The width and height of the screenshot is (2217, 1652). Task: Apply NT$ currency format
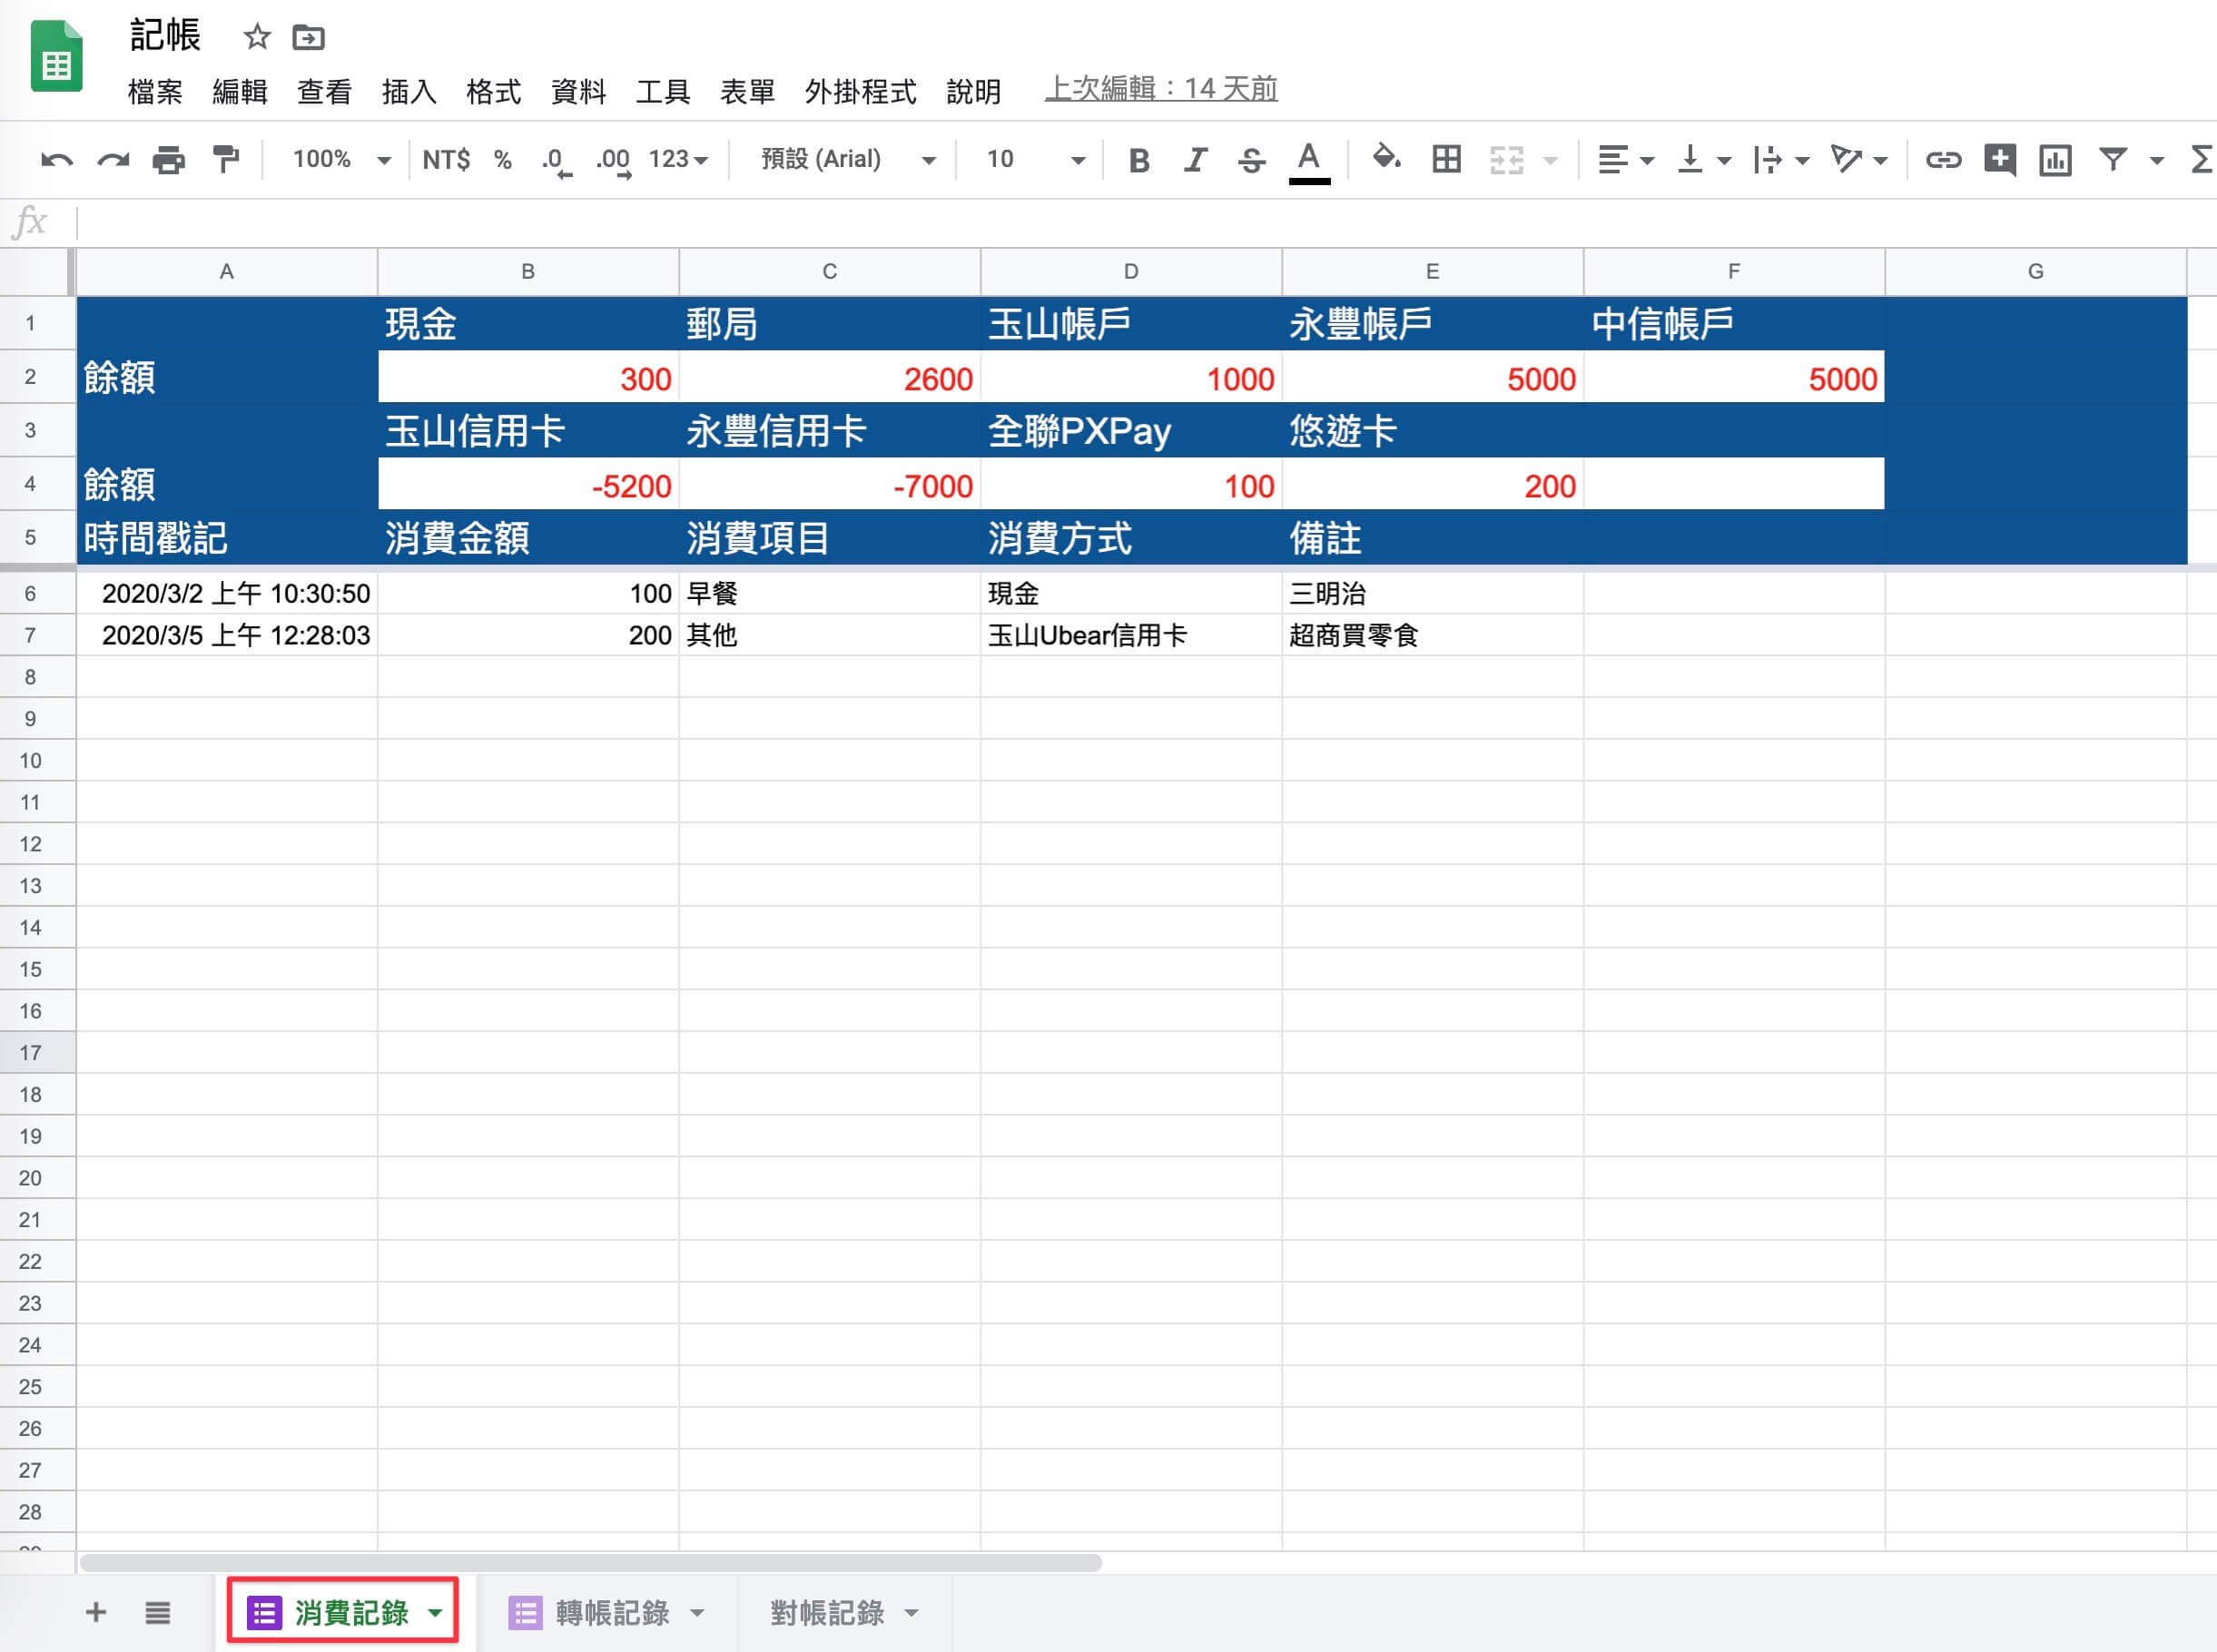coord(446,160)
